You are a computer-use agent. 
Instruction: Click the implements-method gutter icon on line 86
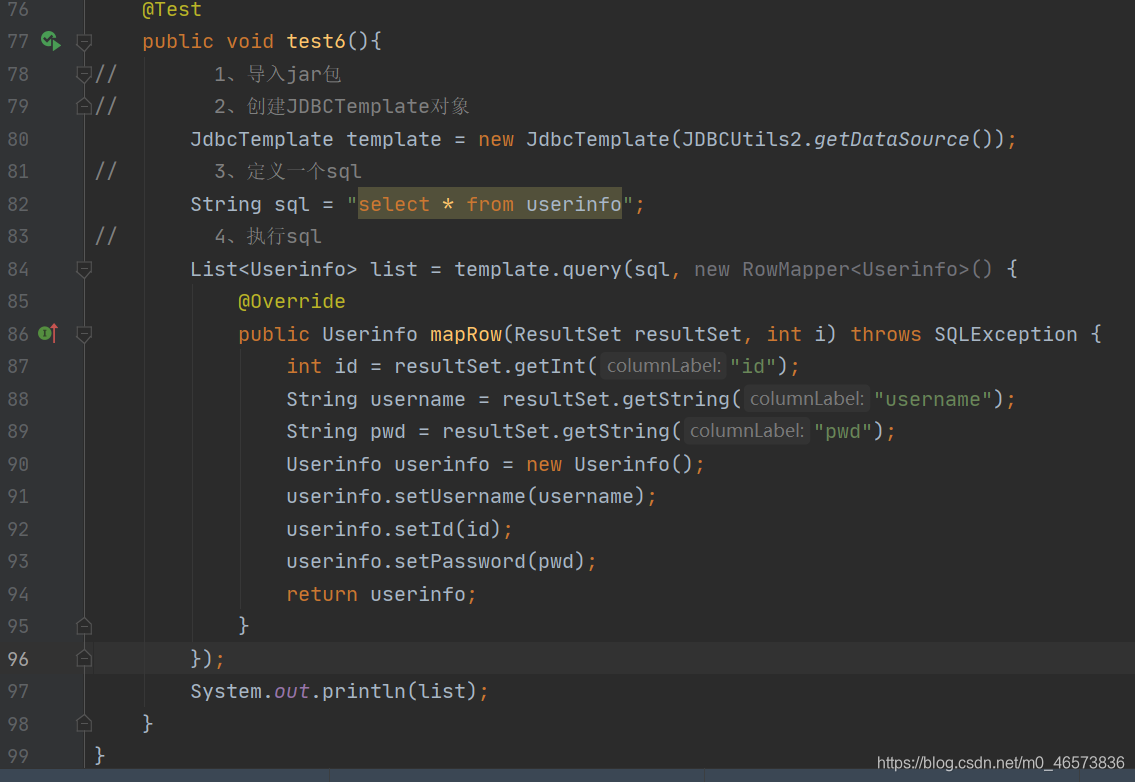48,333
